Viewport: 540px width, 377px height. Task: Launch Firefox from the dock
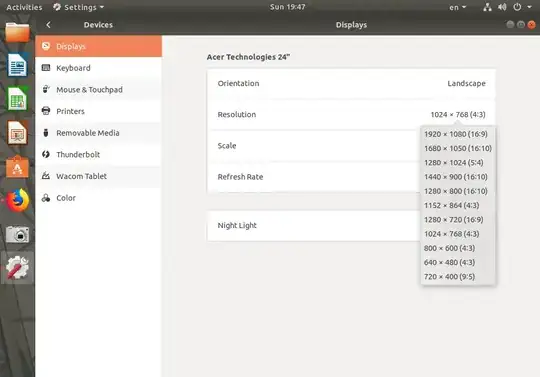click(17, 200)
